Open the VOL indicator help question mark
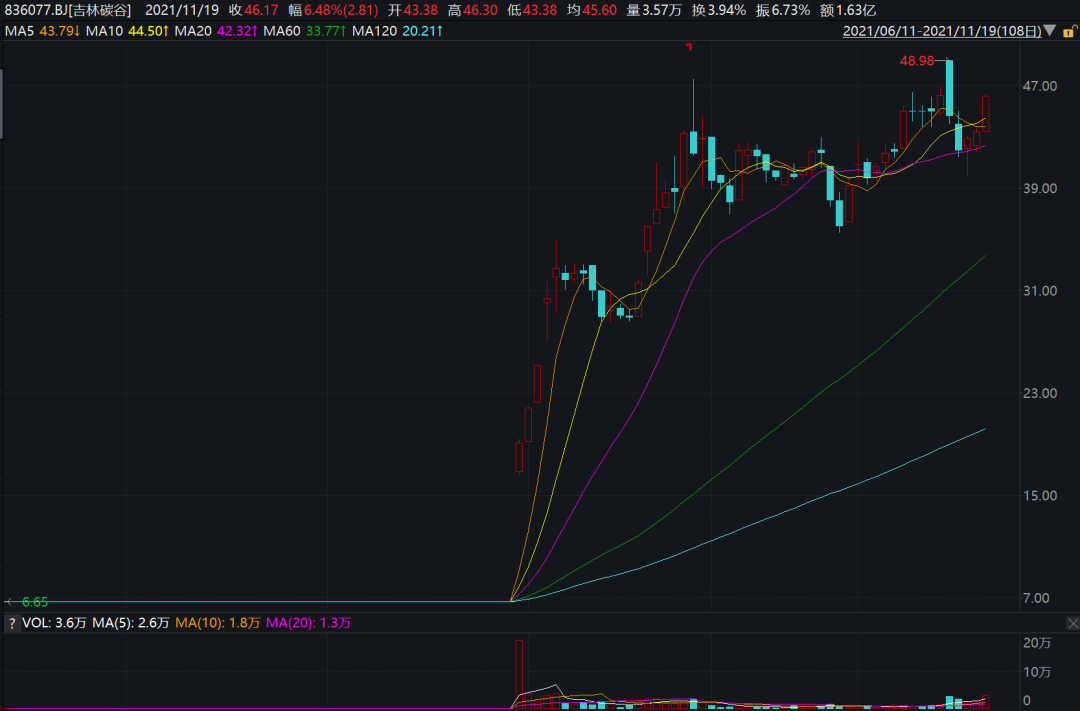This screenshot has height=711, width=1080. click(12, 624)
